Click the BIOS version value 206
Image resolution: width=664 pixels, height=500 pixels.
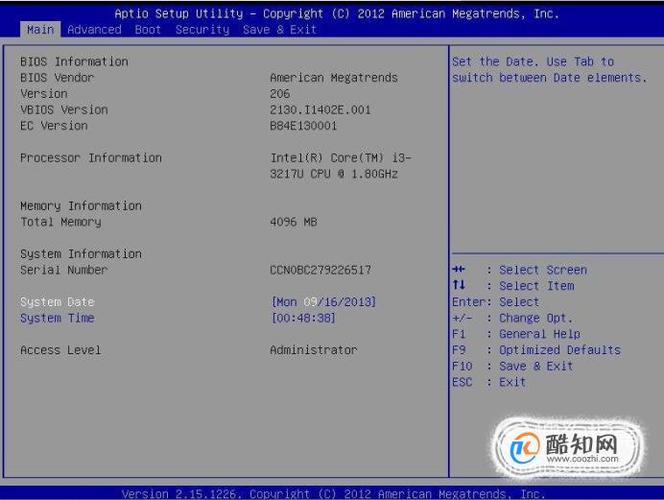tap(280, 94)
